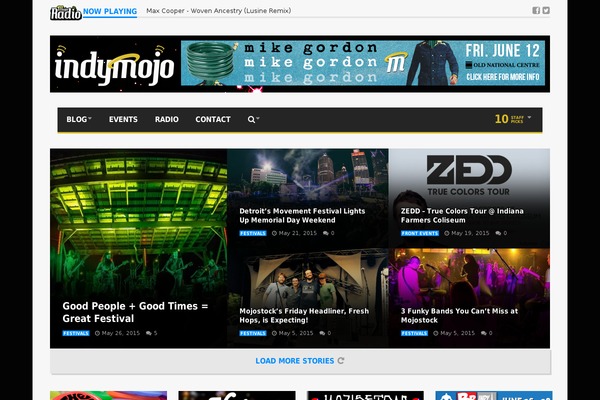This screenshot has width=600, height=400.
Task: Click the date May 5, 2015 on Fresh Hops article
Action: (296, 333)
